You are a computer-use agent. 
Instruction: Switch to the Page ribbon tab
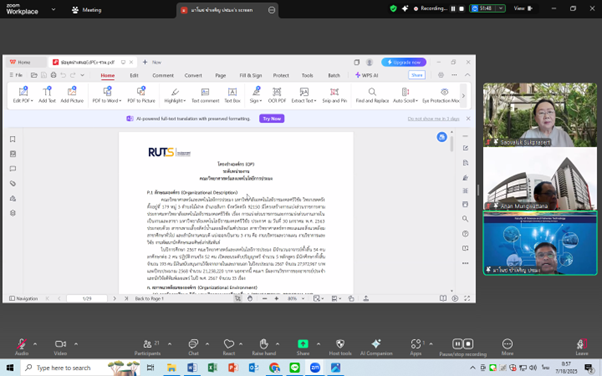[220, 75]
